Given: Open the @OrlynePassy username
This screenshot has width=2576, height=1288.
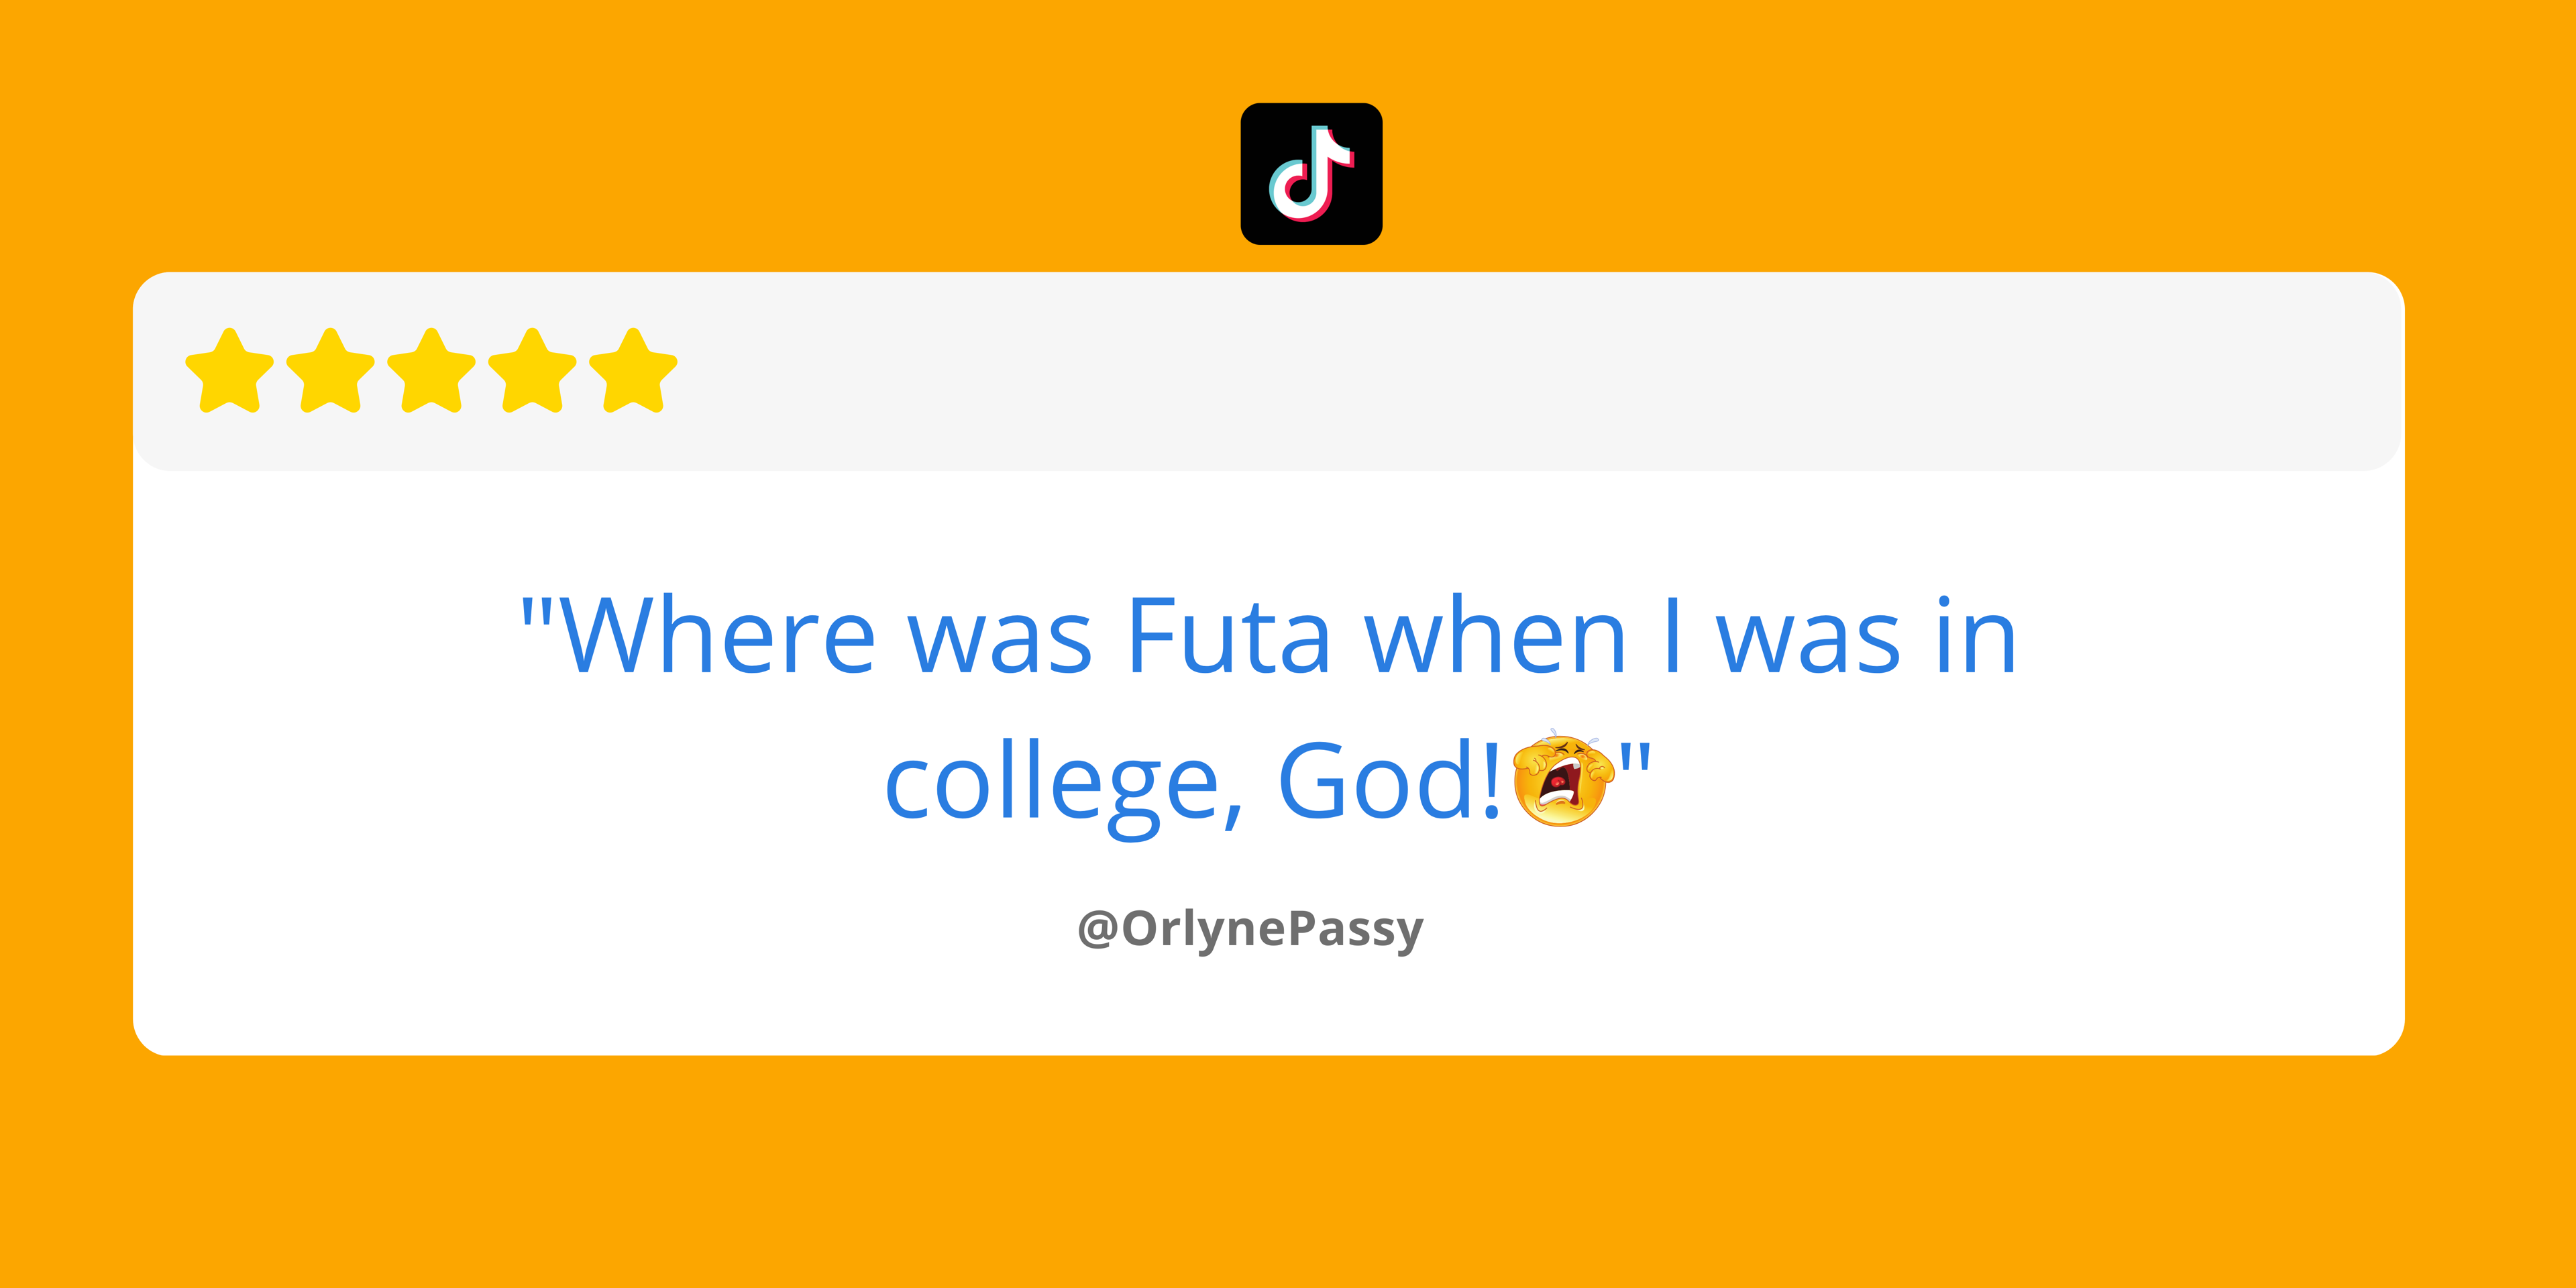Looking at the screenshot, I should point(1250,929).
